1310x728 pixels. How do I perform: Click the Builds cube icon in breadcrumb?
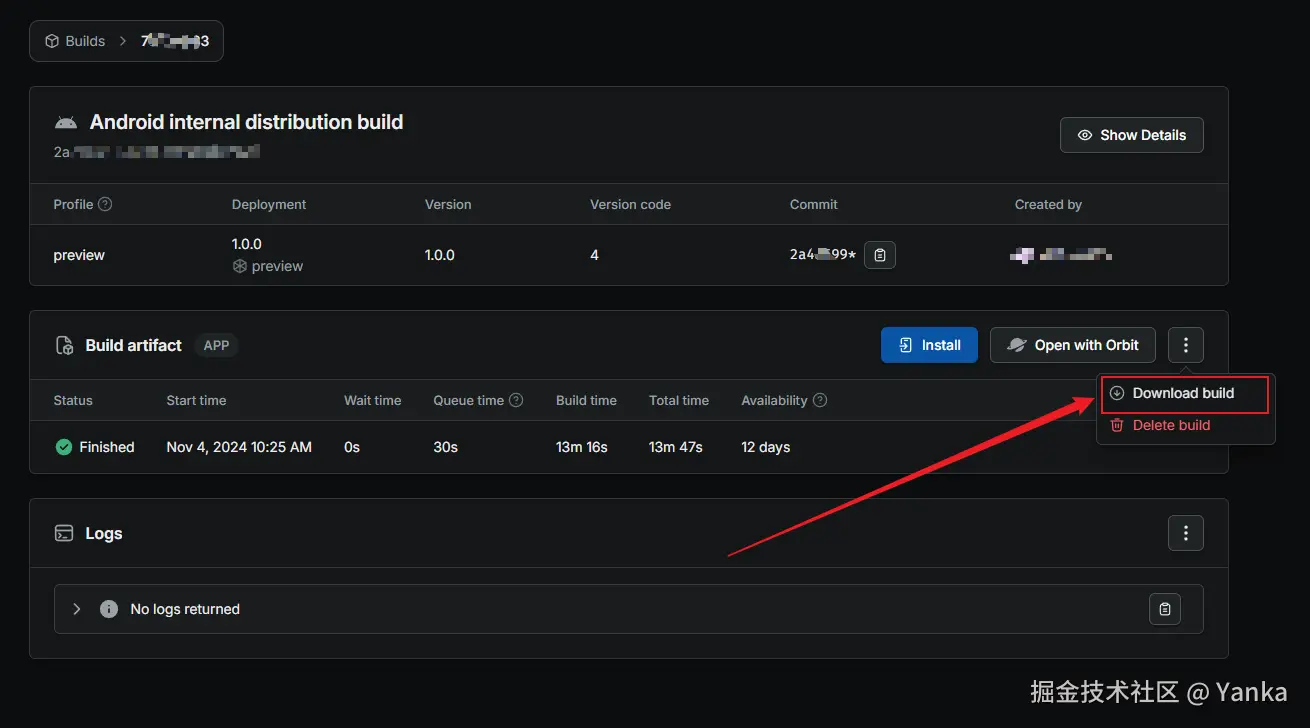(x=52, y=41)
